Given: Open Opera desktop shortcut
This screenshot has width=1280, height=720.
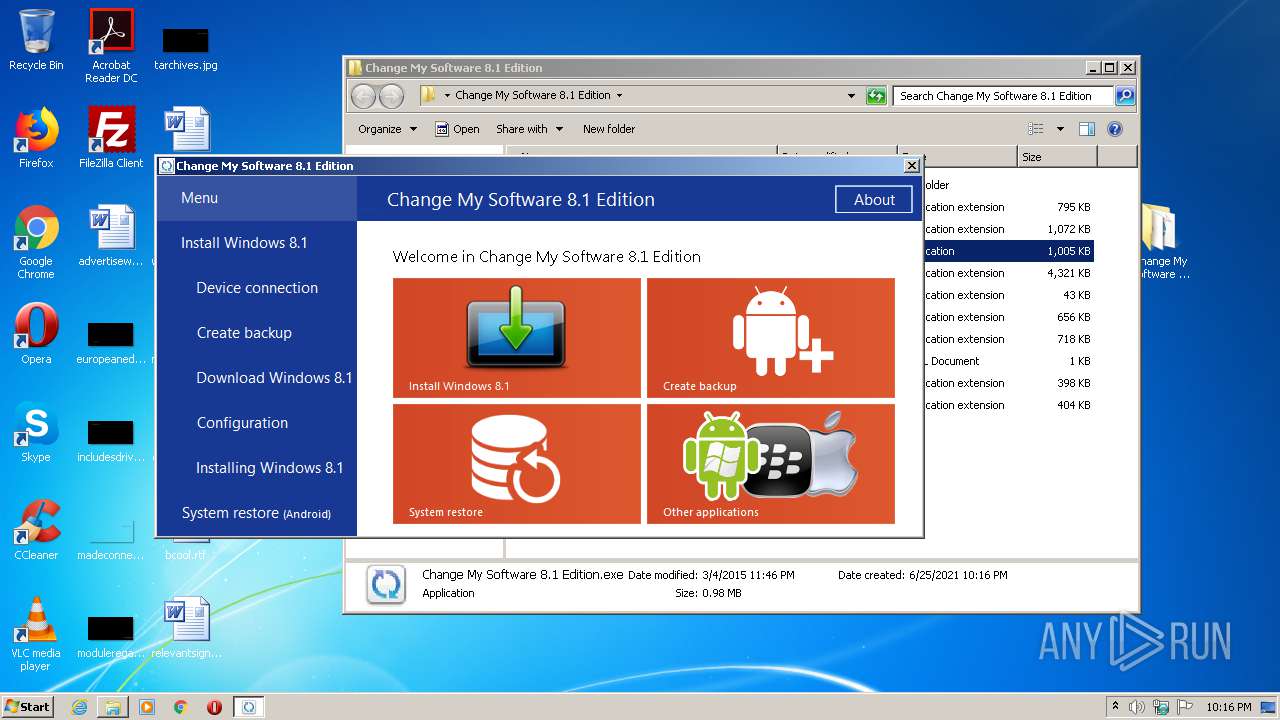Looking at the screenshot, I should click(36, 334).
